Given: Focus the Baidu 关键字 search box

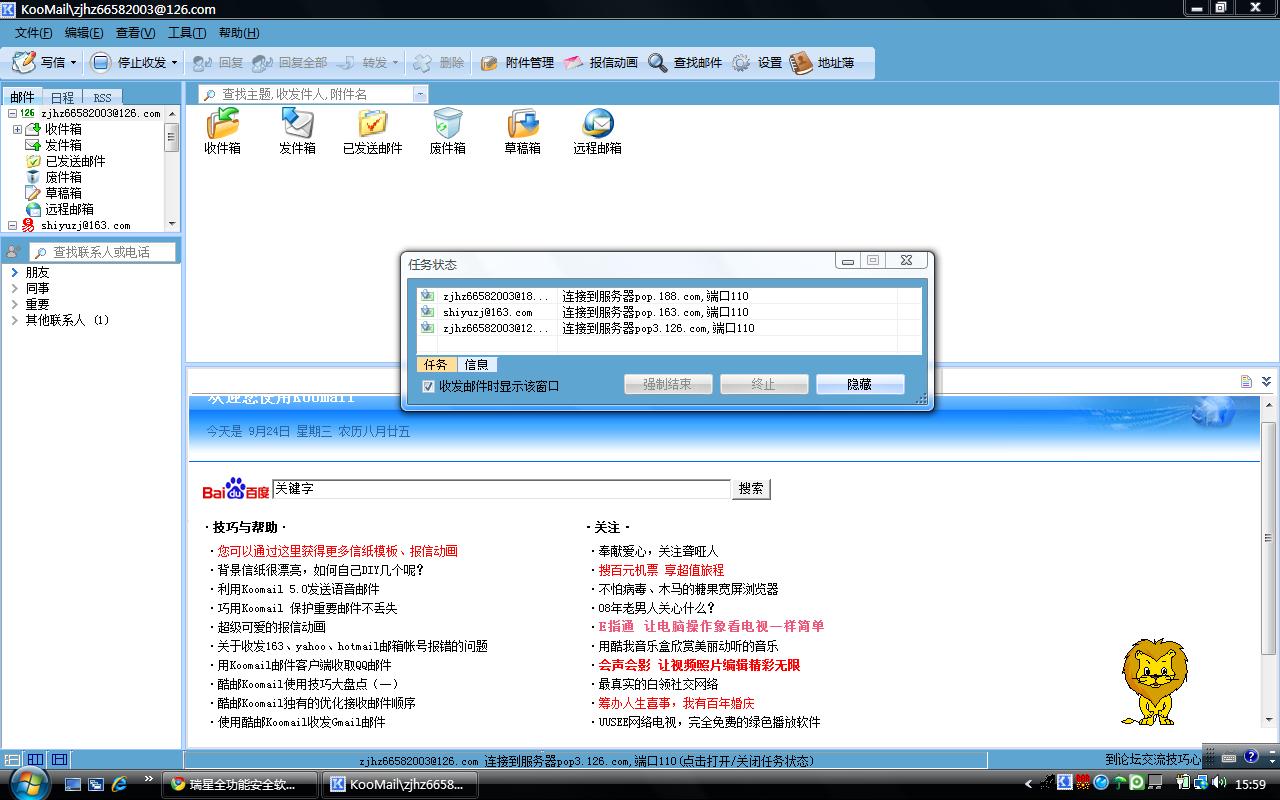Looking at the screenshot, I should (501, 489).
